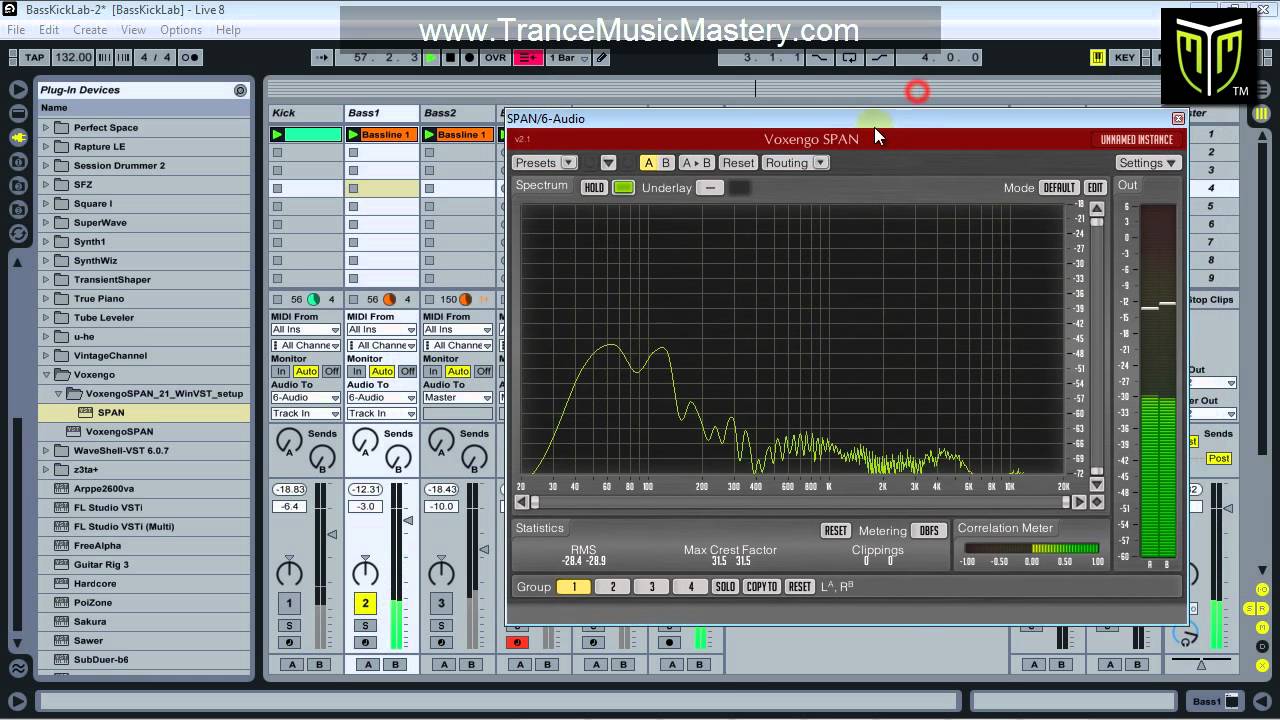The width and height of the screenshot is (1280, 720).
Task: Expand the TransientShaper folder
Action: pos(45,280)
